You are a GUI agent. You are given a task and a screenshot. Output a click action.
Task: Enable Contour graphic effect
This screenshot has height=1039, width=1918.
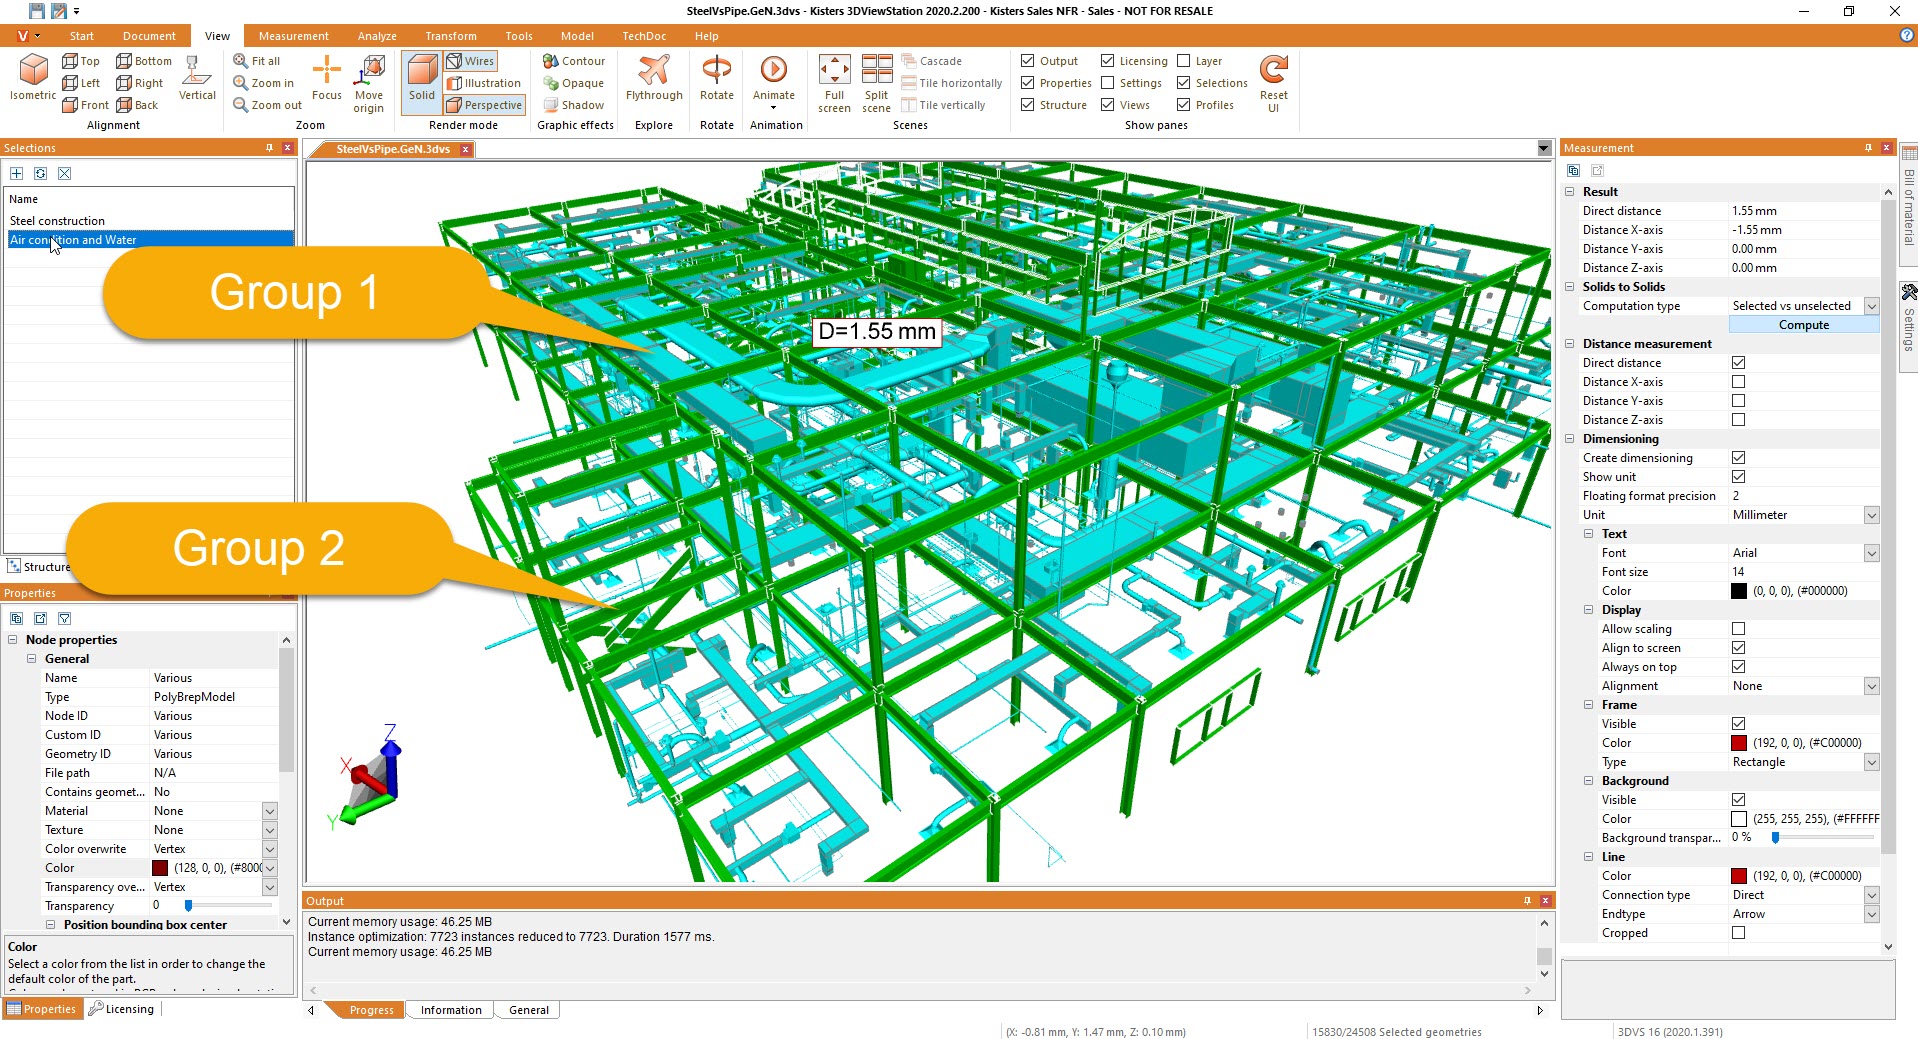(x=574, y=61)
